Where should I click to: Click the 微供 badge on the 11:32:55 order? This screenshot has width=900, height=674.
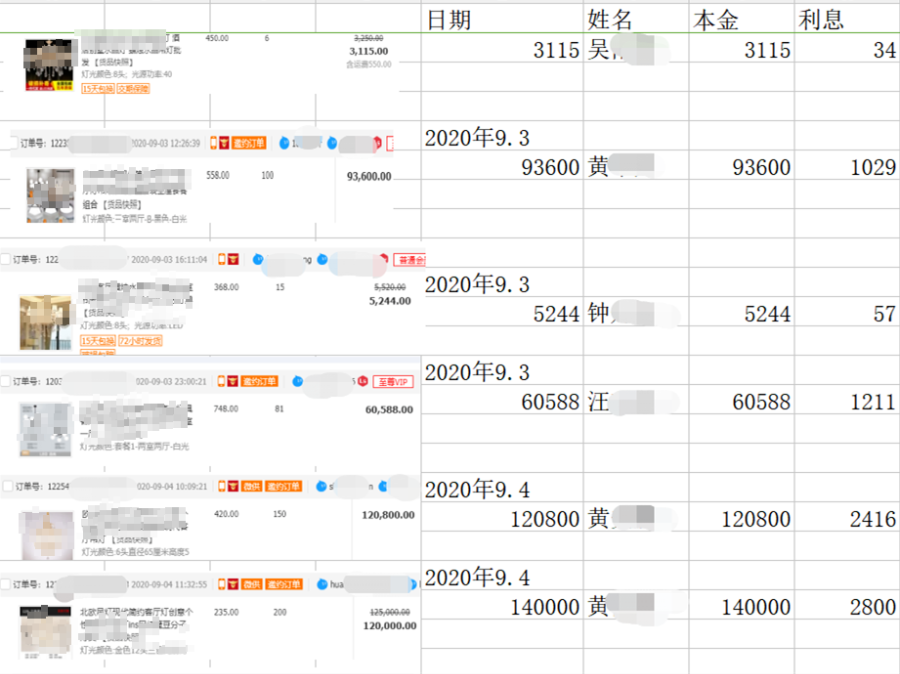(250, 584)
